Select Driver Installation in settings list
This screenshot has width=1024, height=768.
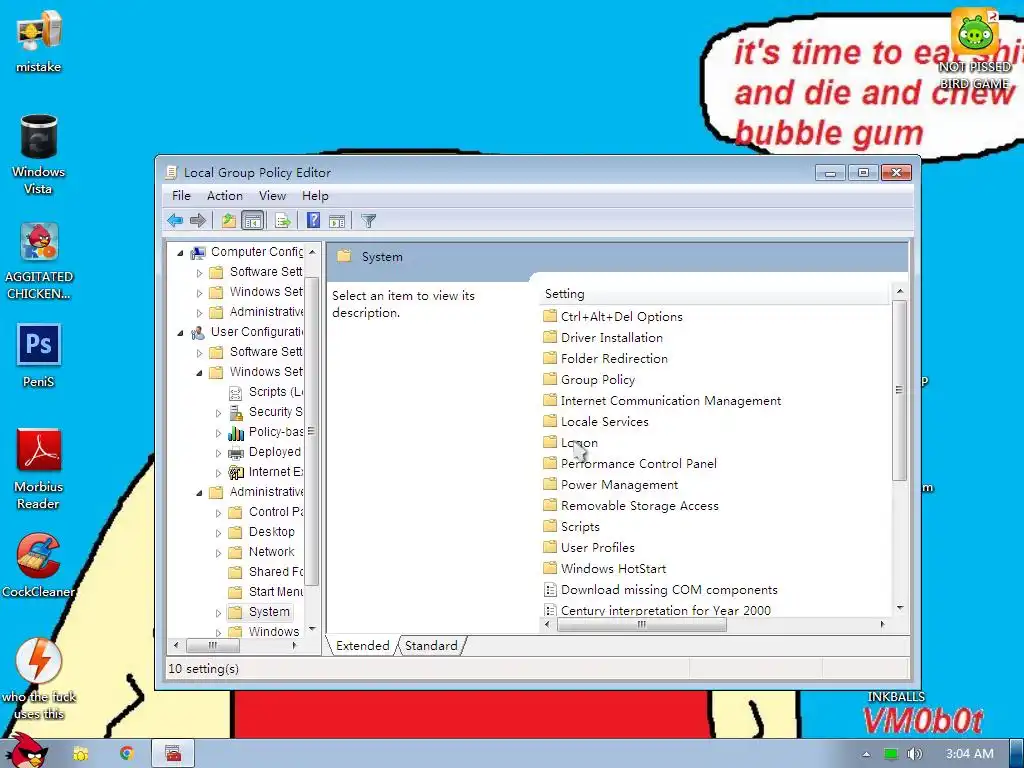(603, 338)
